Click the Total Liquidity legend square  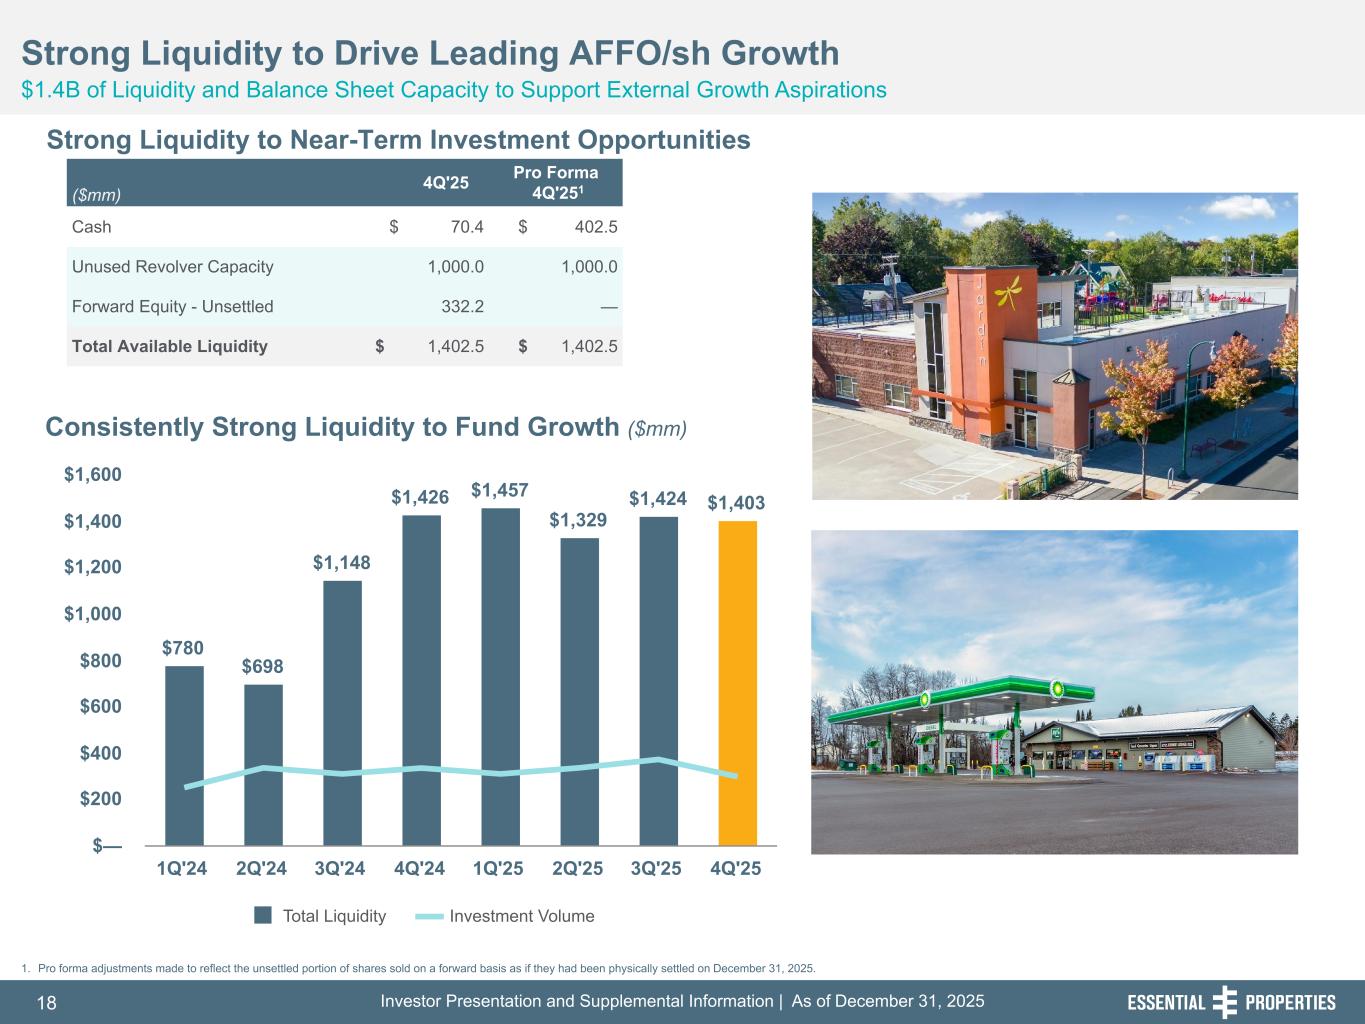click(x=263, y=916)
